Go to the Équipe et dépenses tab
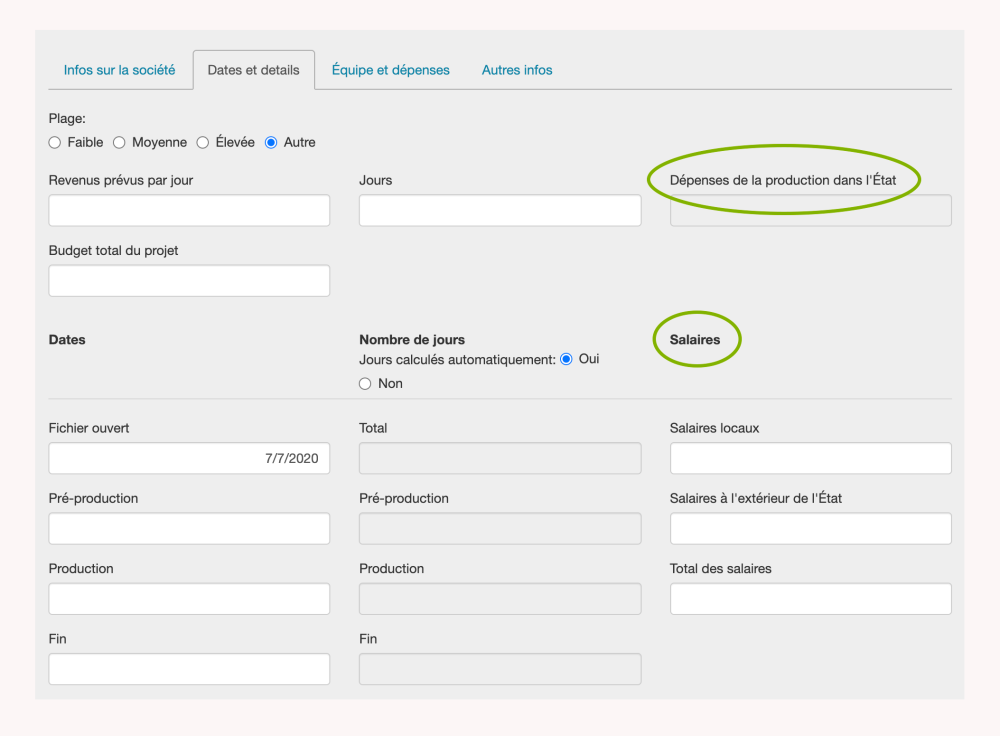 pos(390,70)
